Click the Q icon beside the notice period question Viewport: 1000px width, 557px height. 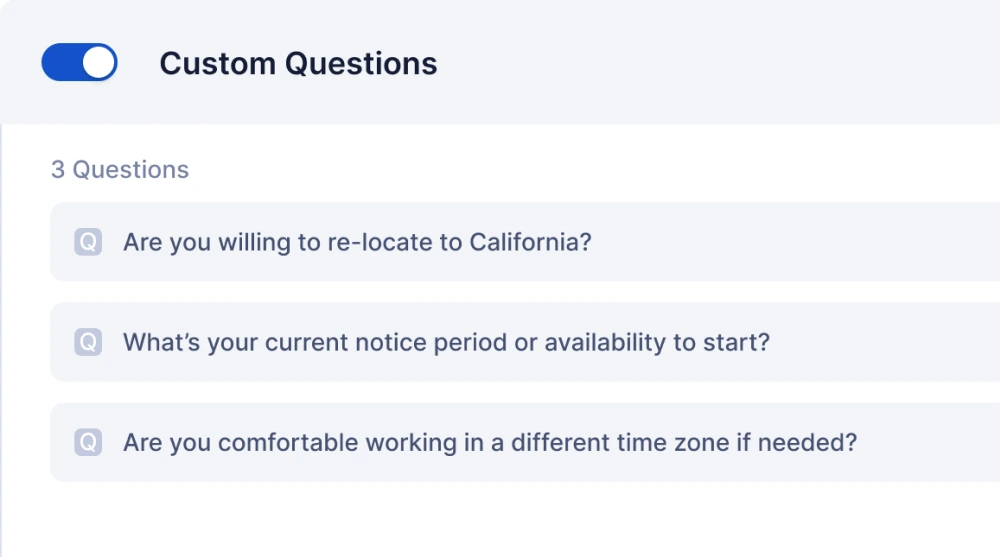point(88,342)
